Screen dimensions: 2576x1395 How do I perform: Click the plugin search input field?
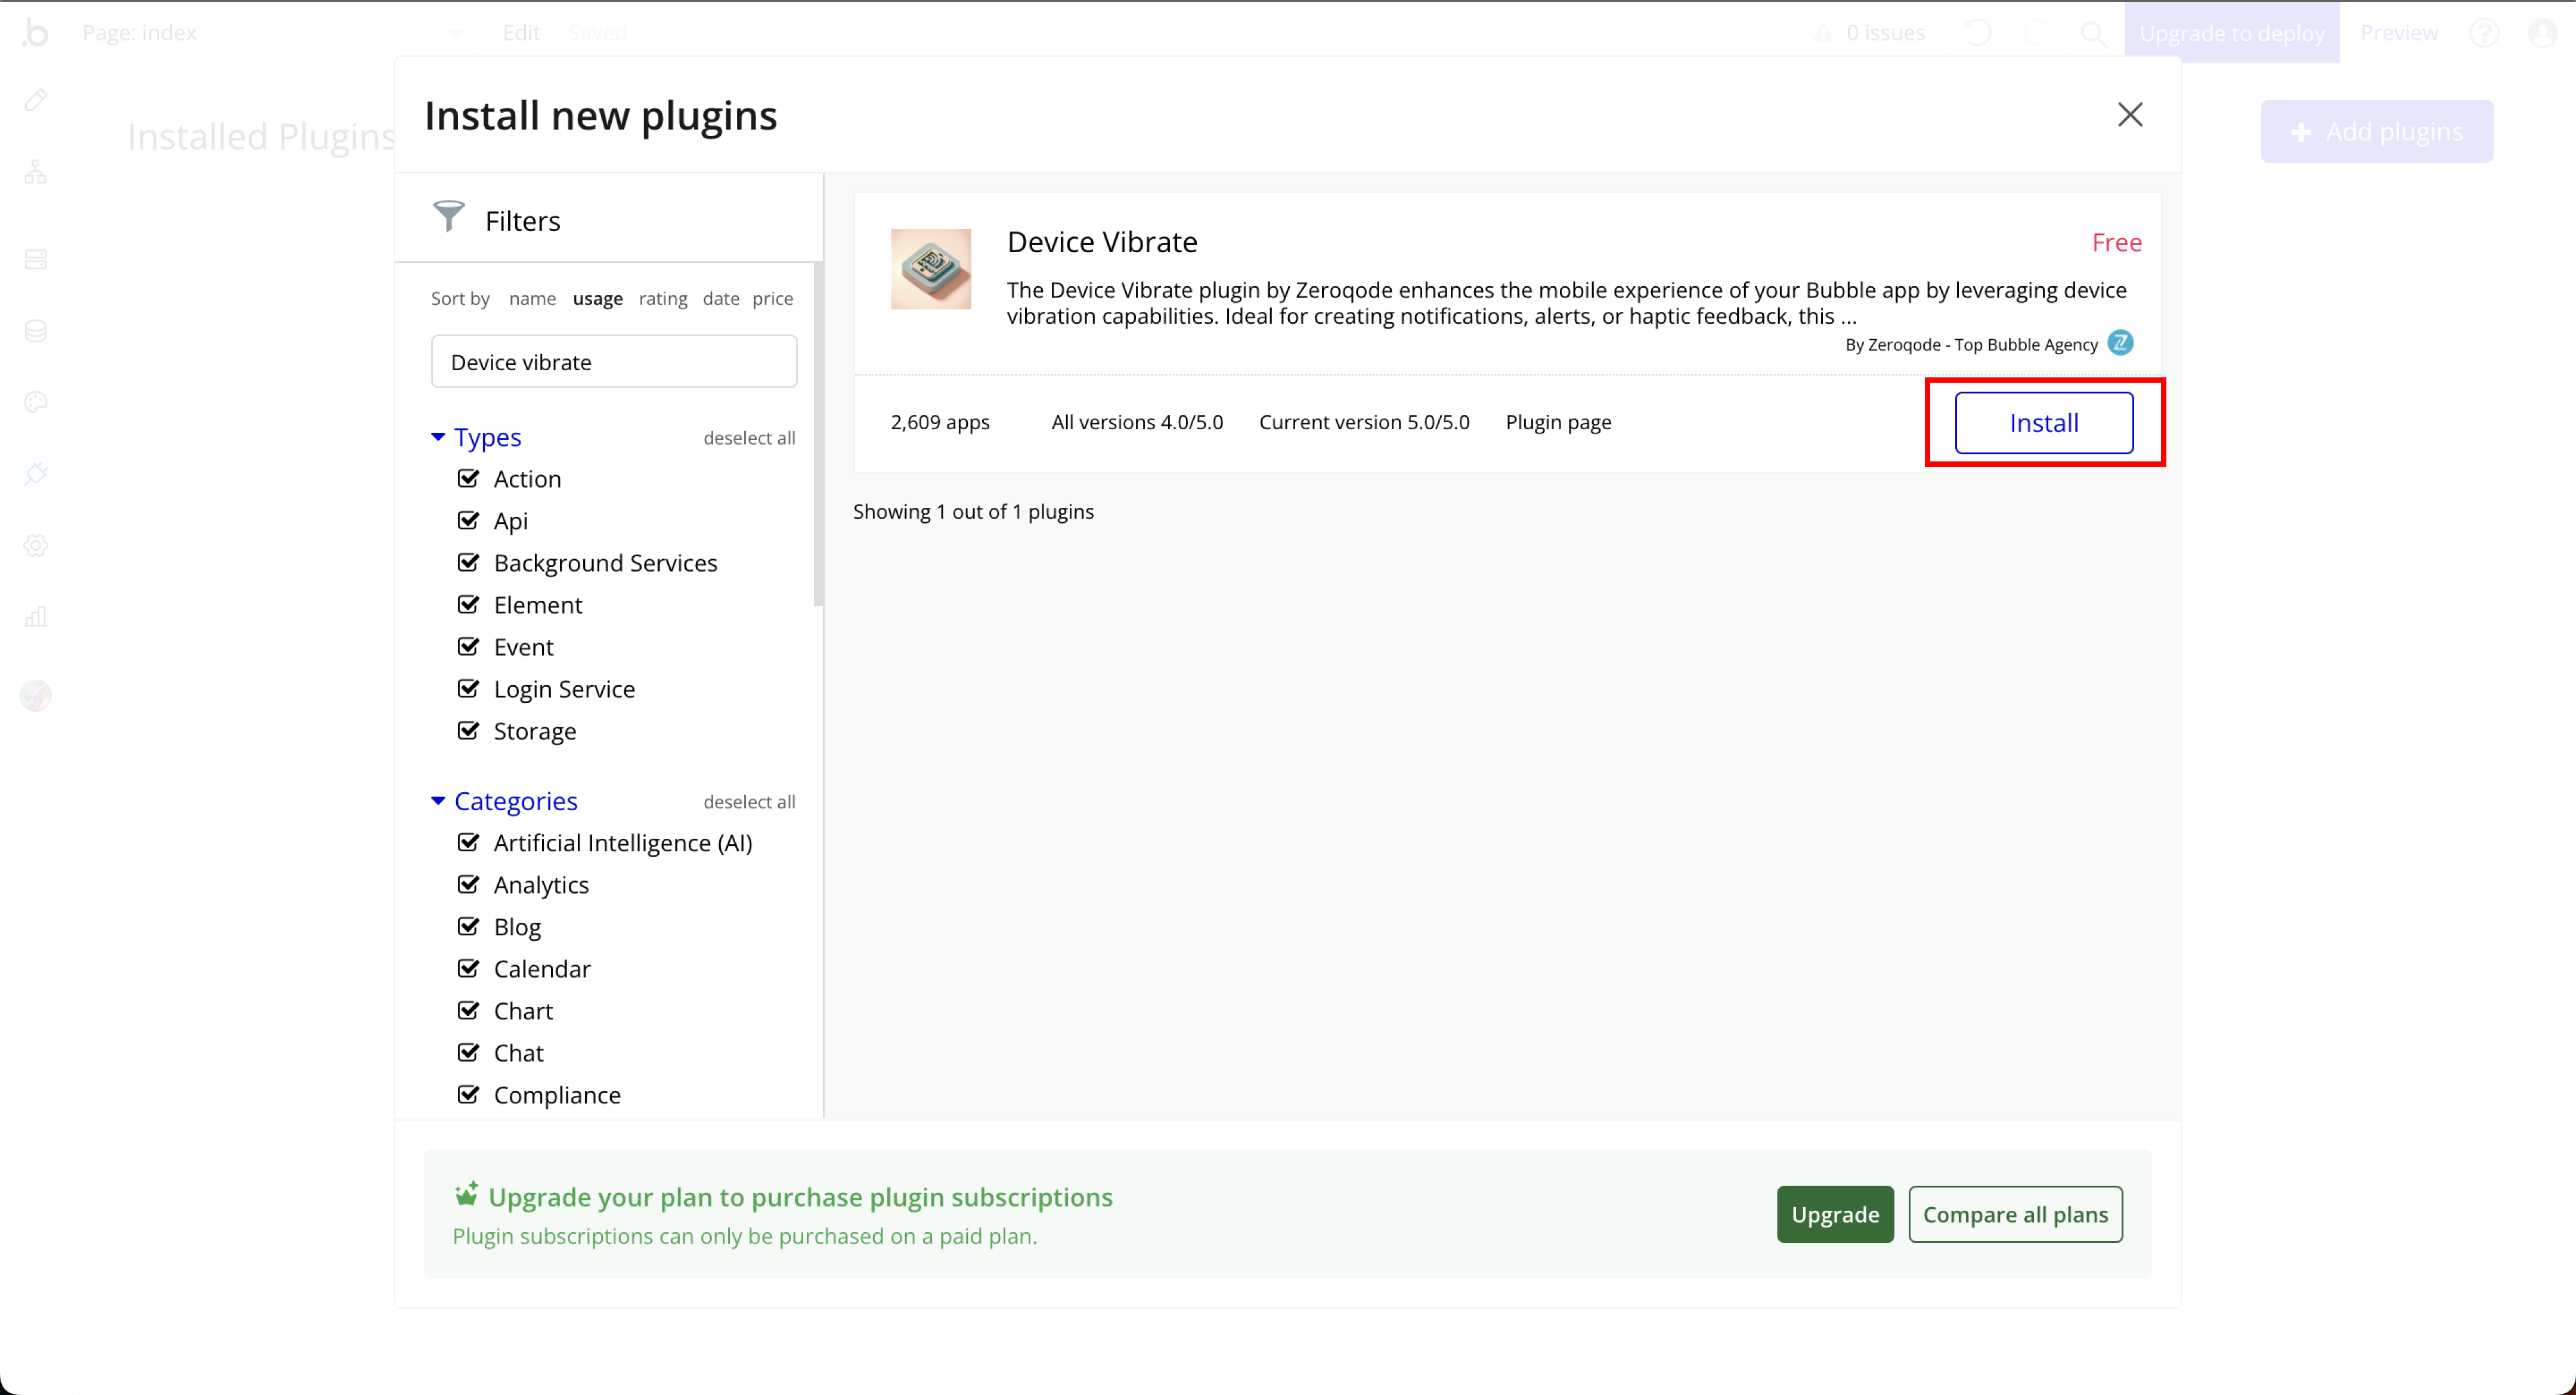click(613, 362)
